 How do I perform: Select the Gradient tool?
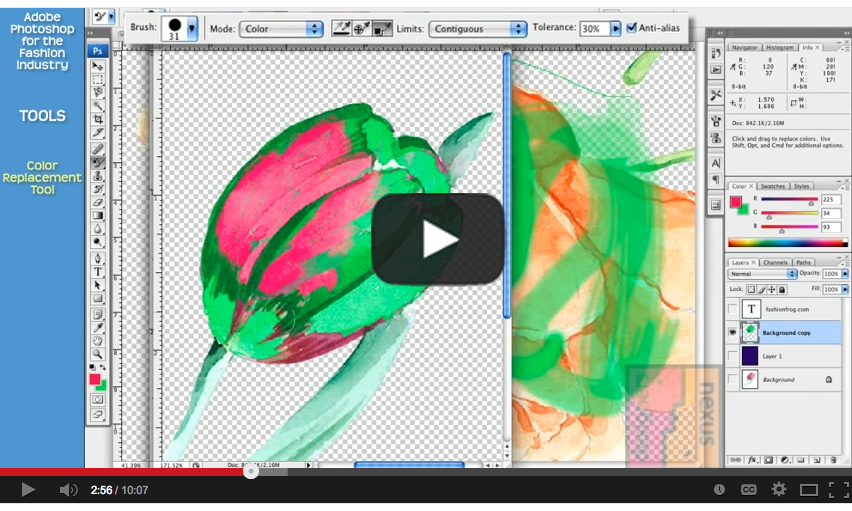coord(98,216)
